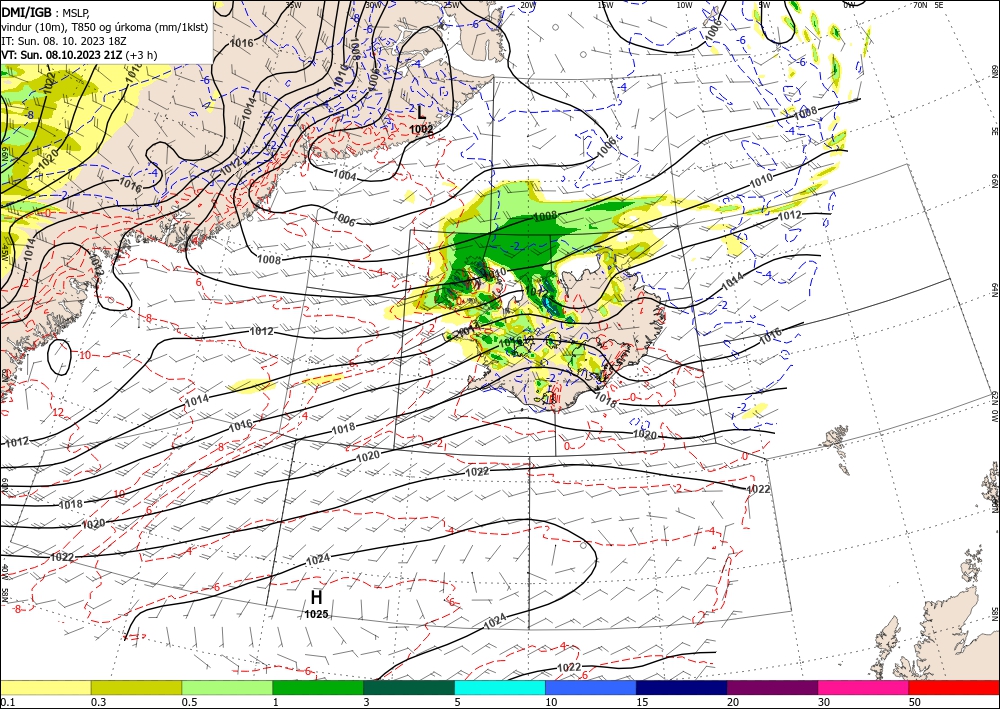Select the dark green 3–5 legend swatch
The height and width of the screenshot is (709, 1000).
coord(409,687)
